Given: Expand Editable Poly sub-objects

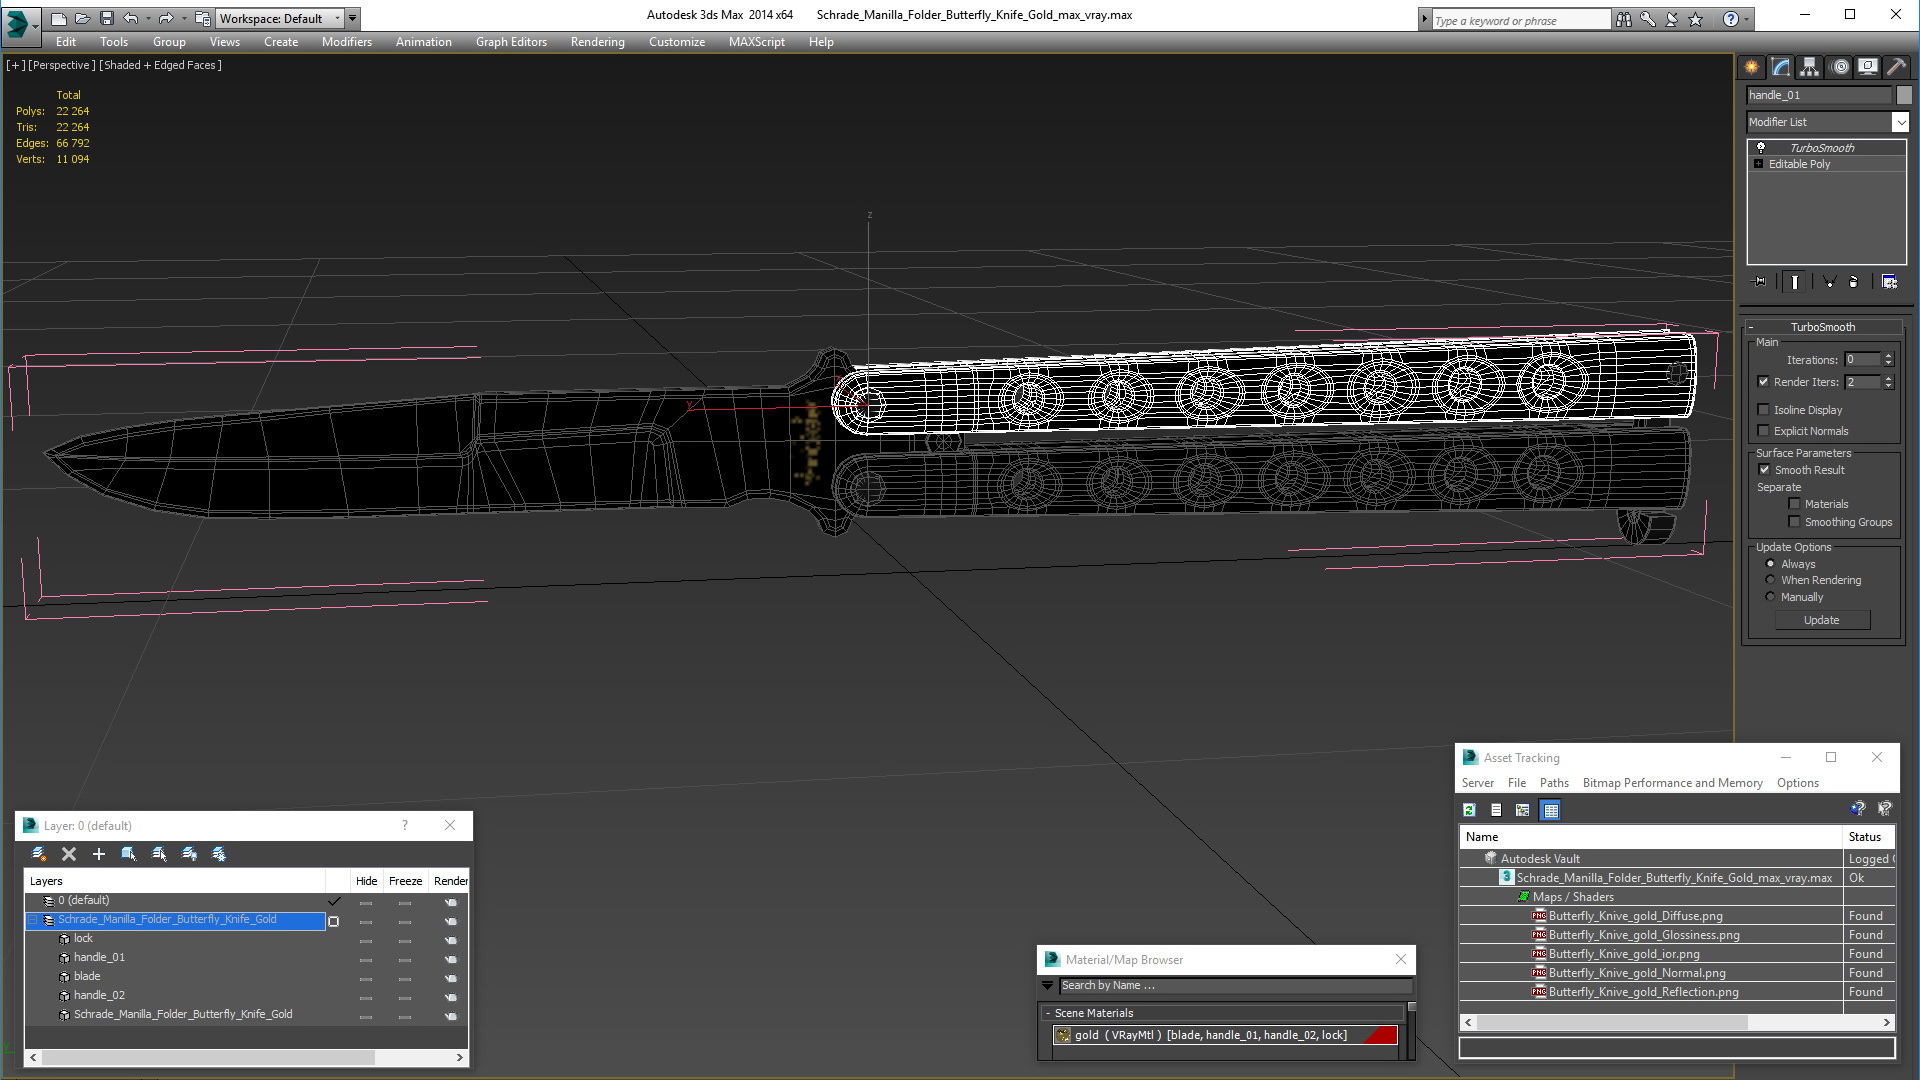Looking at the screenshot, I should point(1758,164).
